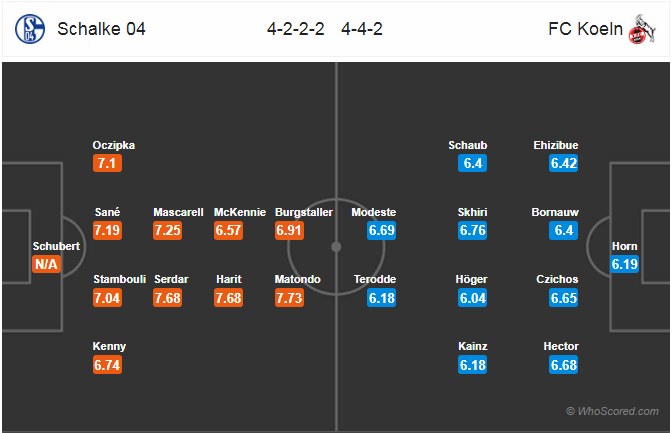
Task: Open the WhoScored.com watermark link
Action: pos(612,411)
